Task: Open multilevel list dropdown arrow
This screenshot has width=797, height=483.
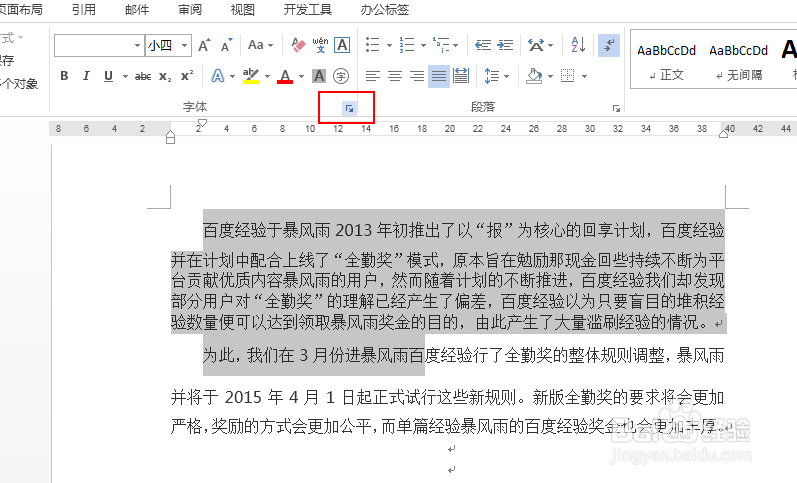Action: pos(456,45)
